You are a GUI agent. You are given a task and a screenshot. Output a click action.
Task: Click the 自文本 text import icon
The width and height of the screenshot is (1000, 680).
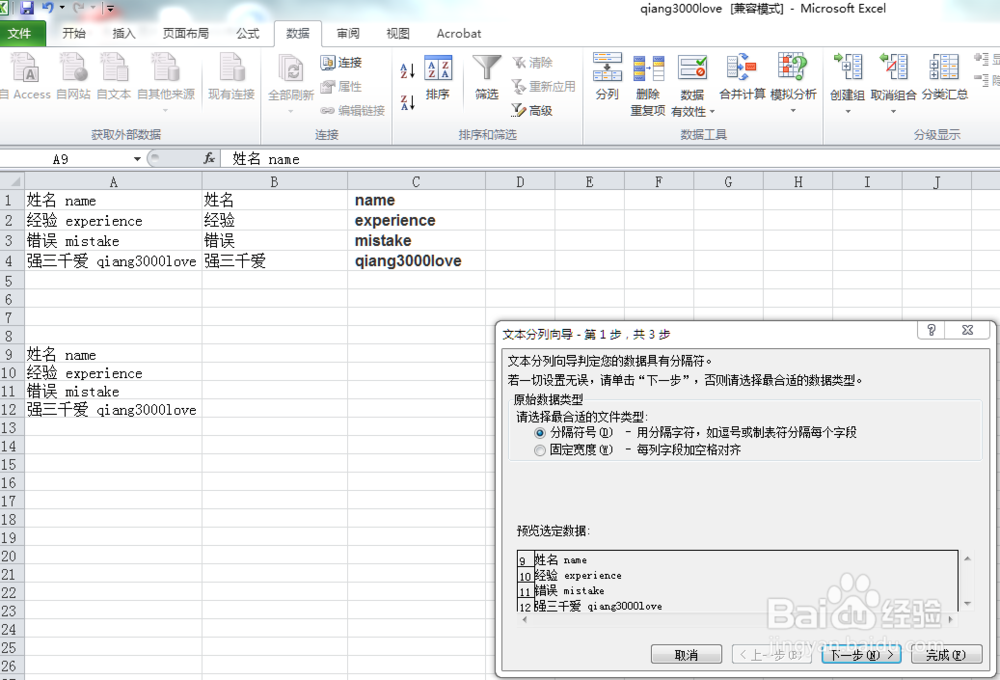pos(114,77)
